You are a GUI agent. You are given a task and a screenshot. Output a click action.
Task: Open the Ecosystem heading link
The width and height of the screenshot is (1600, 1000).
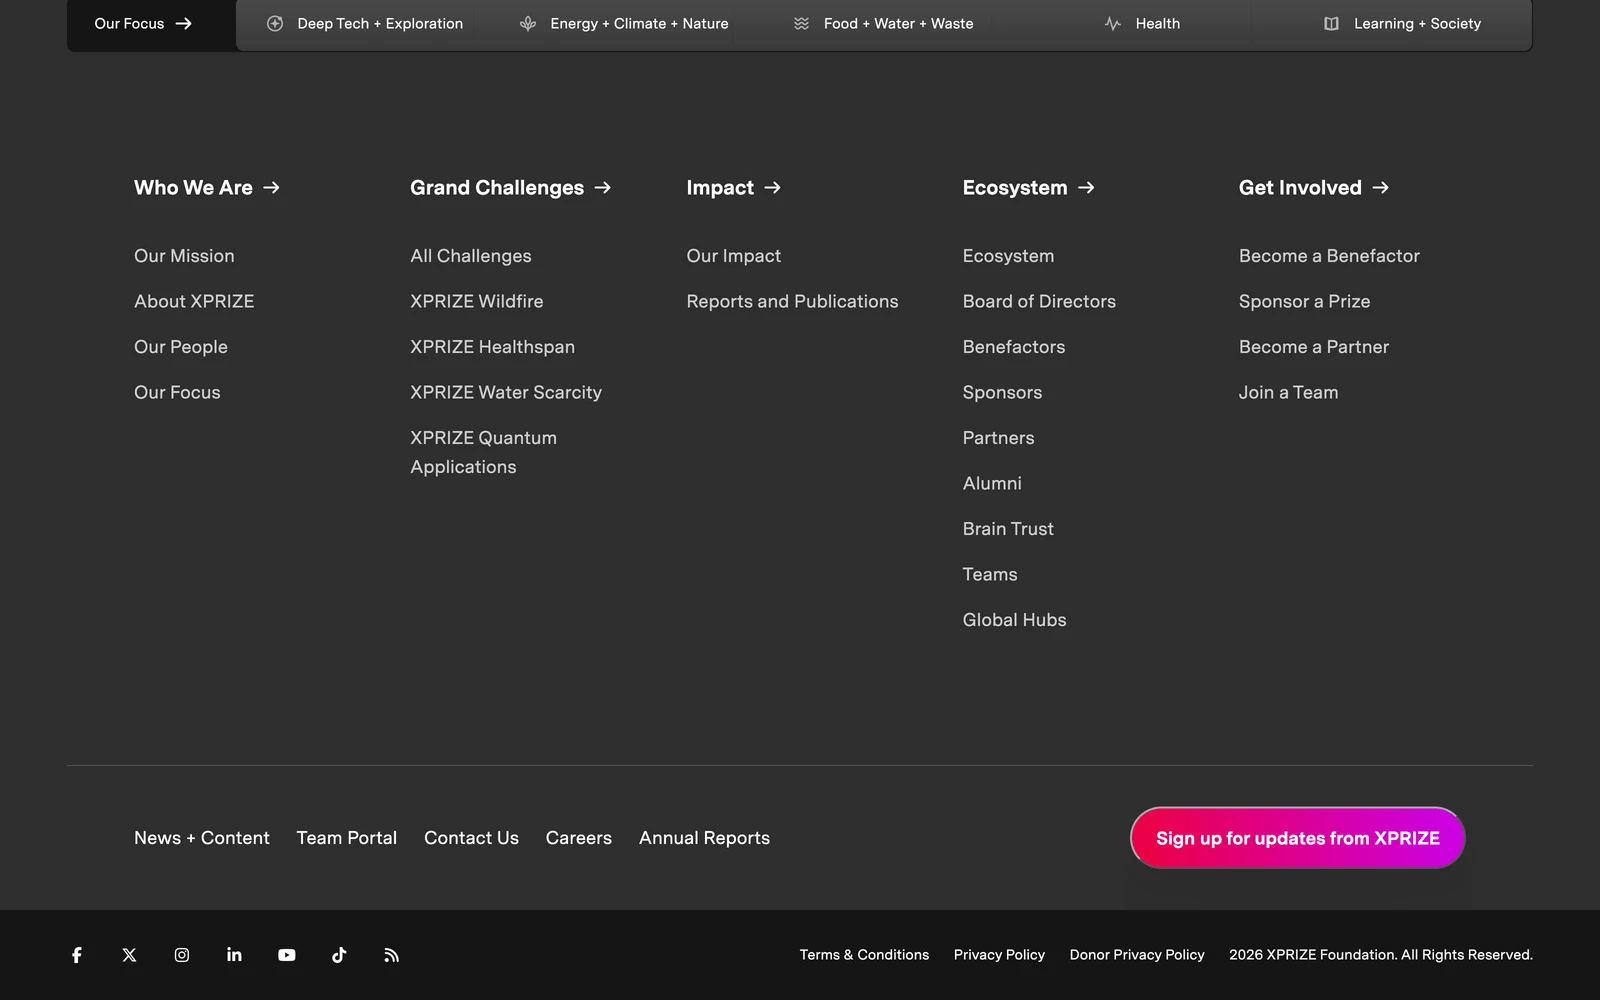[x=1015, y=187]
